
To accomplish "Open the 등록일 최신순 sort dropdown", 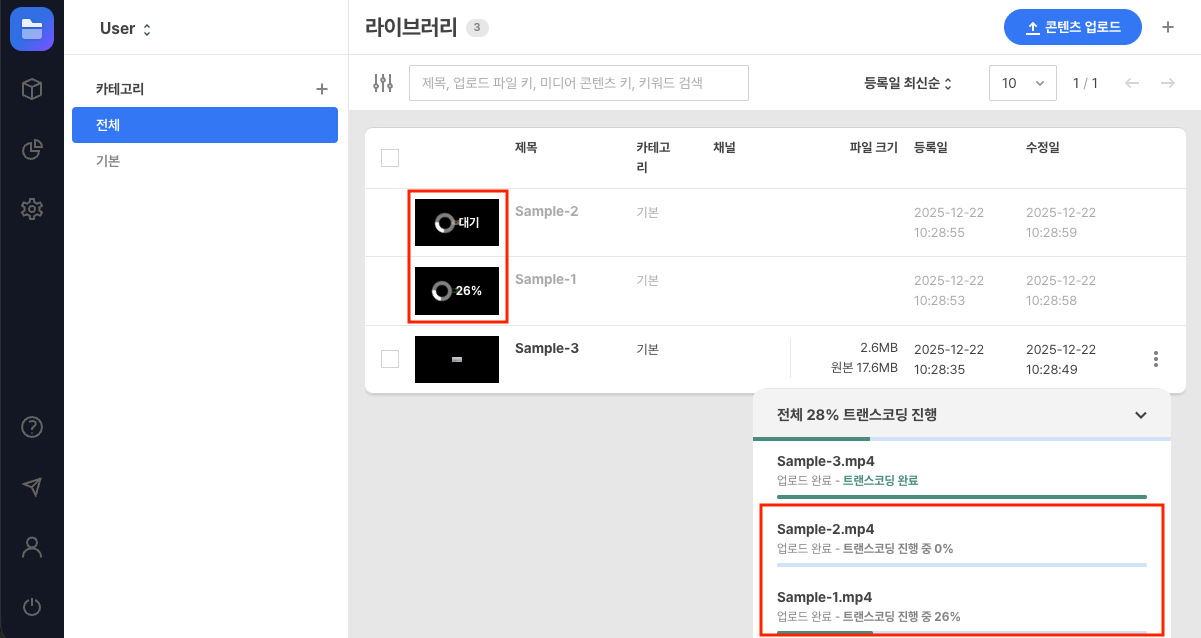I will click(907, 83).
